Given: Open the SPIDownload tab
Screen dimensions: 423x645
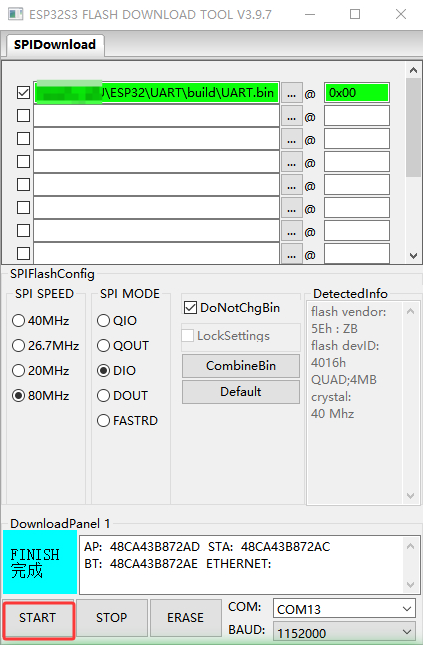Looking at the screenshot, I should click(55, 44).
